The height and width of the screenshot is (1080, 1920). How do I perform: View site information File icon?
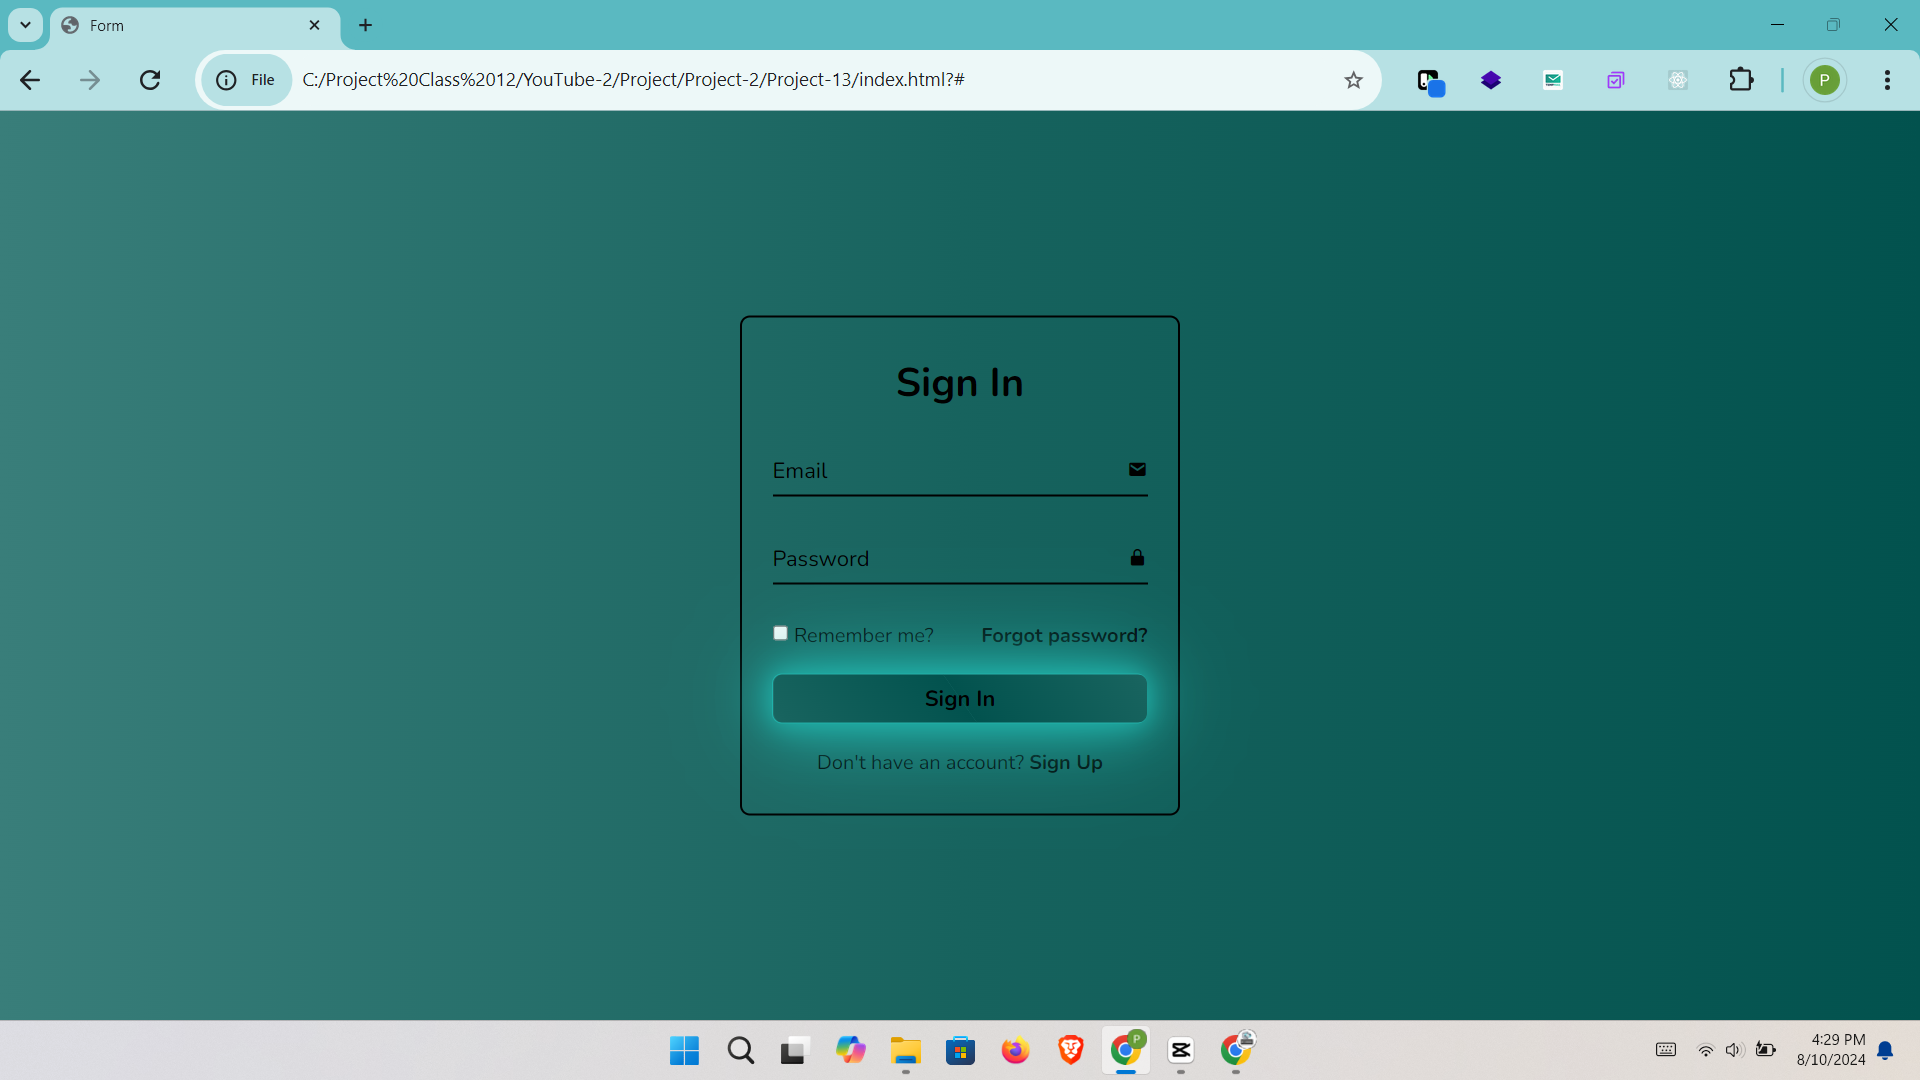point(246,80)
